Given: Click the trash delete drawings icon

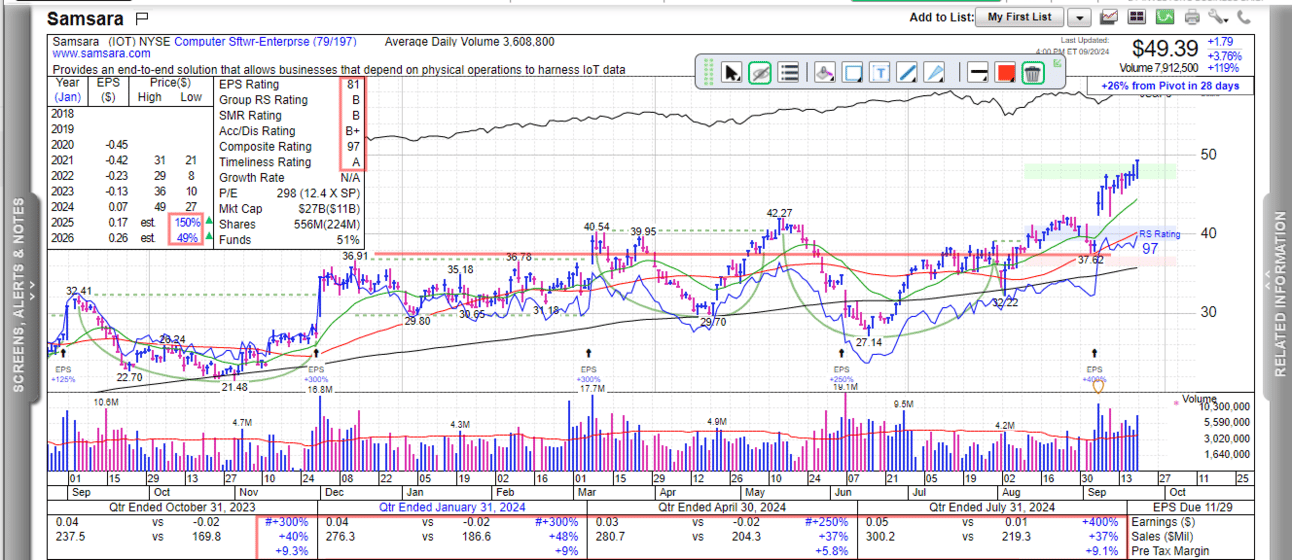Looking at the screenshot, I should (x=1033, y=72).
